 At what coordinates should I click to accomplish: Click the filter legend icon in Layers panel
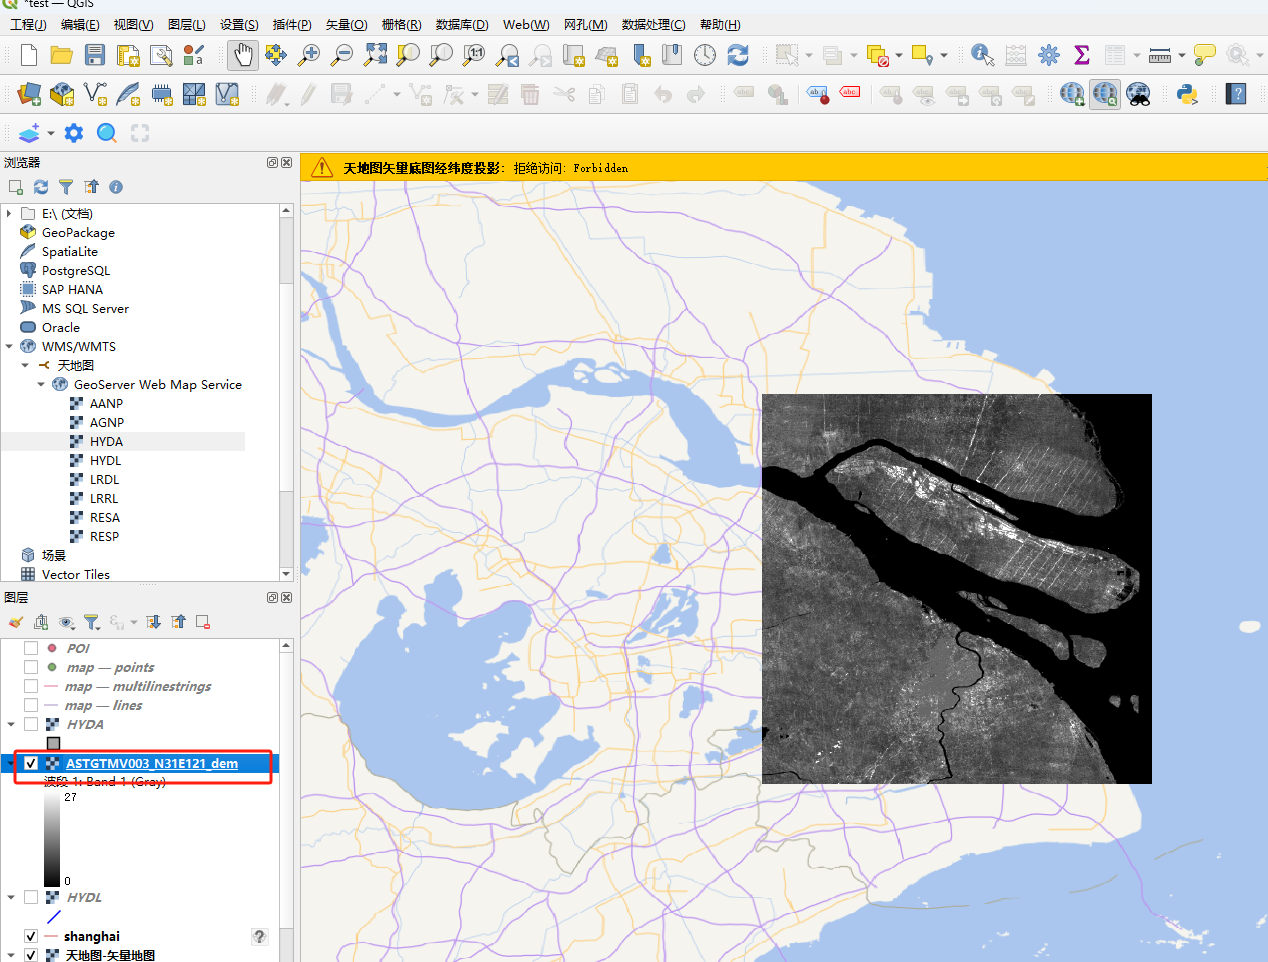91,622
